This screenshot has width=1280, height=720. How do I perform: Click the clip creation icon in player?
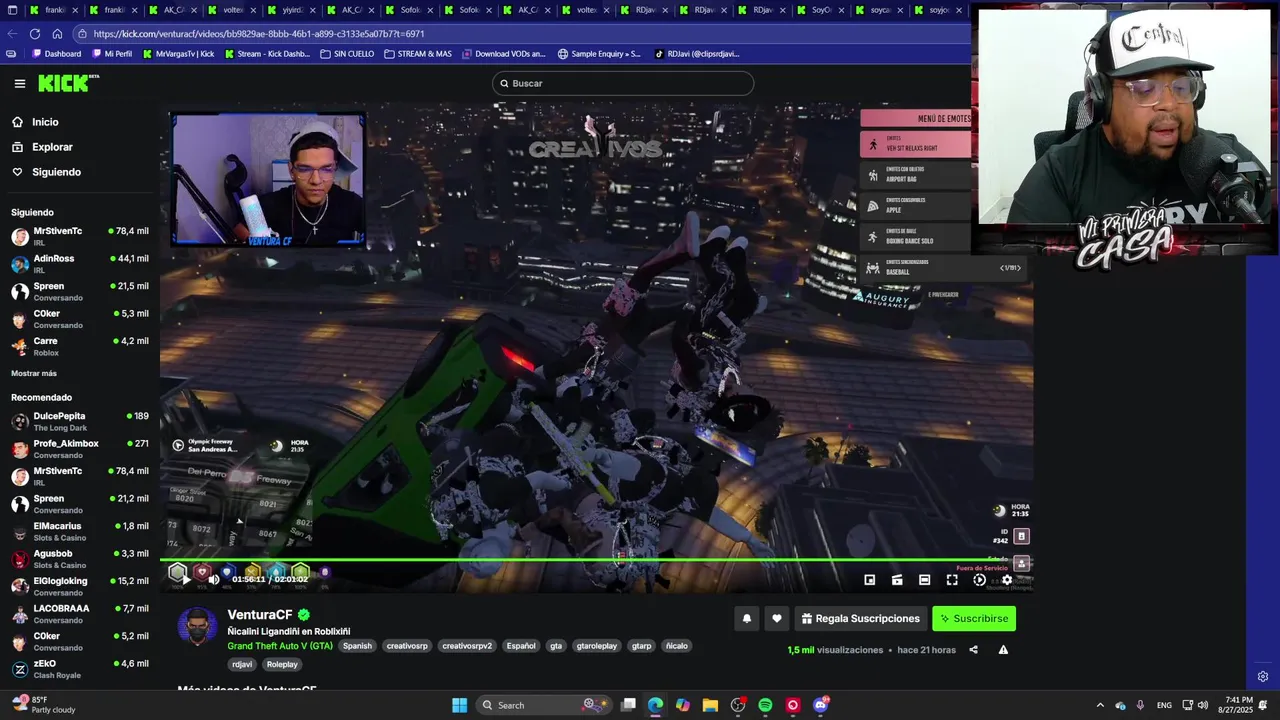click(x=897, y=580)
